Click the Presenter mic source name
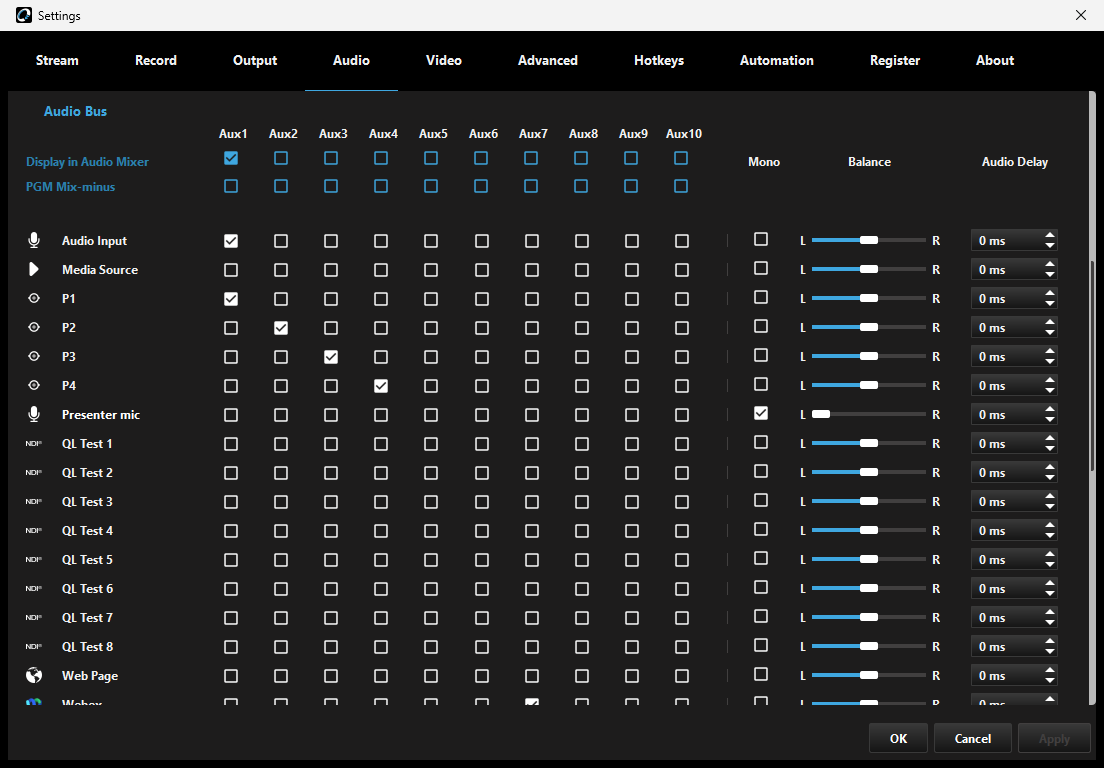 [x=101, y=415]
